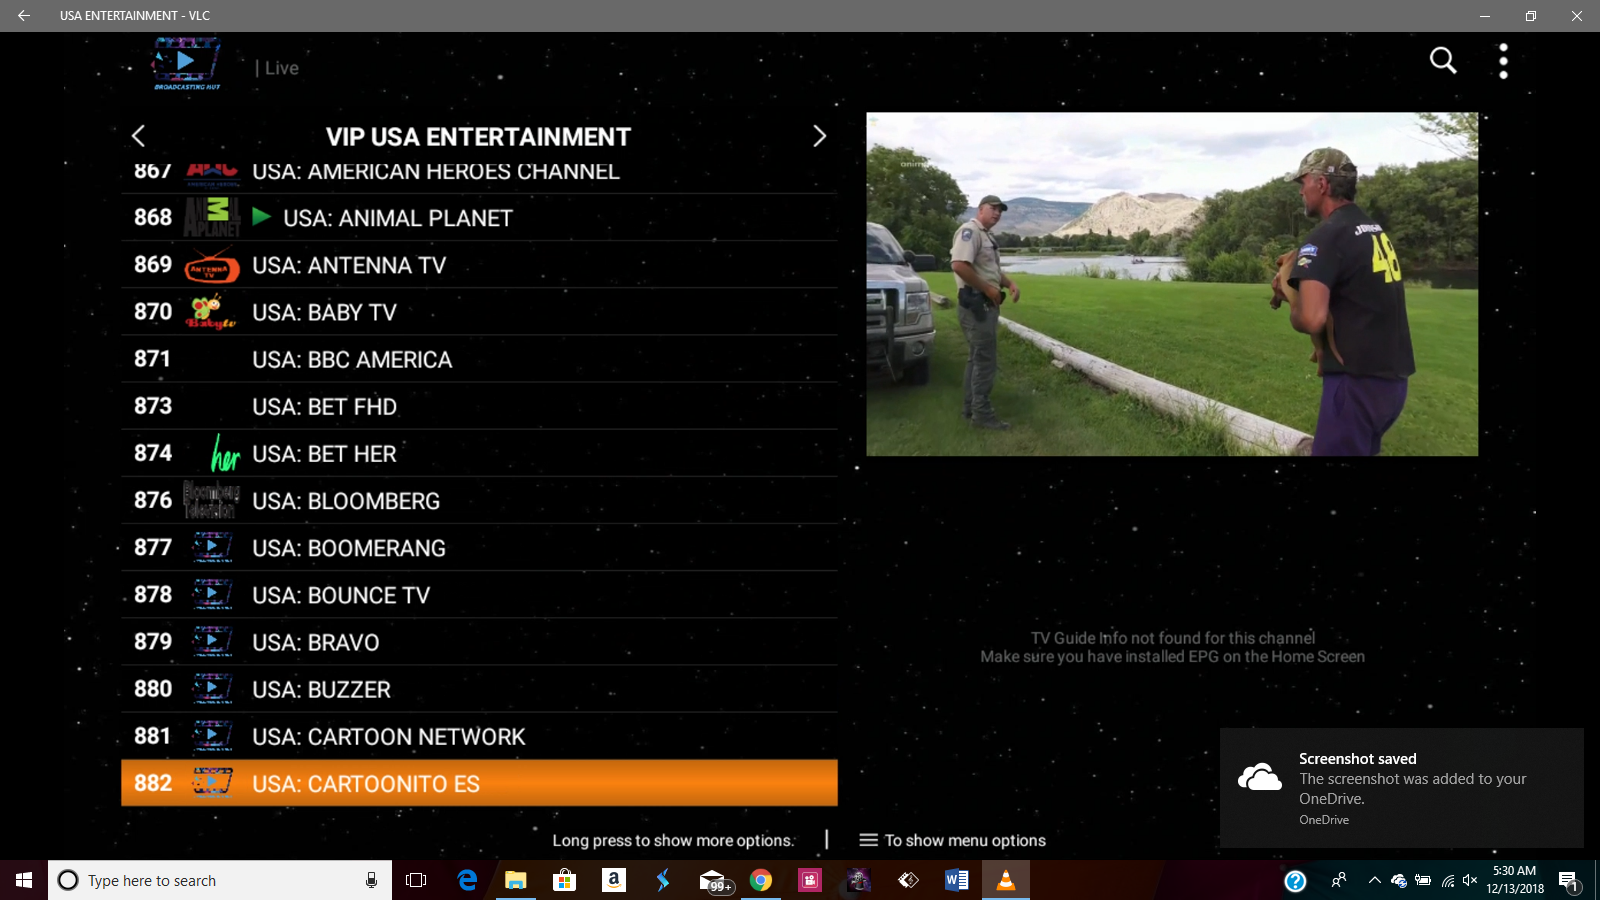Click the back arrow in title bar
Image resolution: width=1600 pixels, height=900 pixels.
coord(24,16)
